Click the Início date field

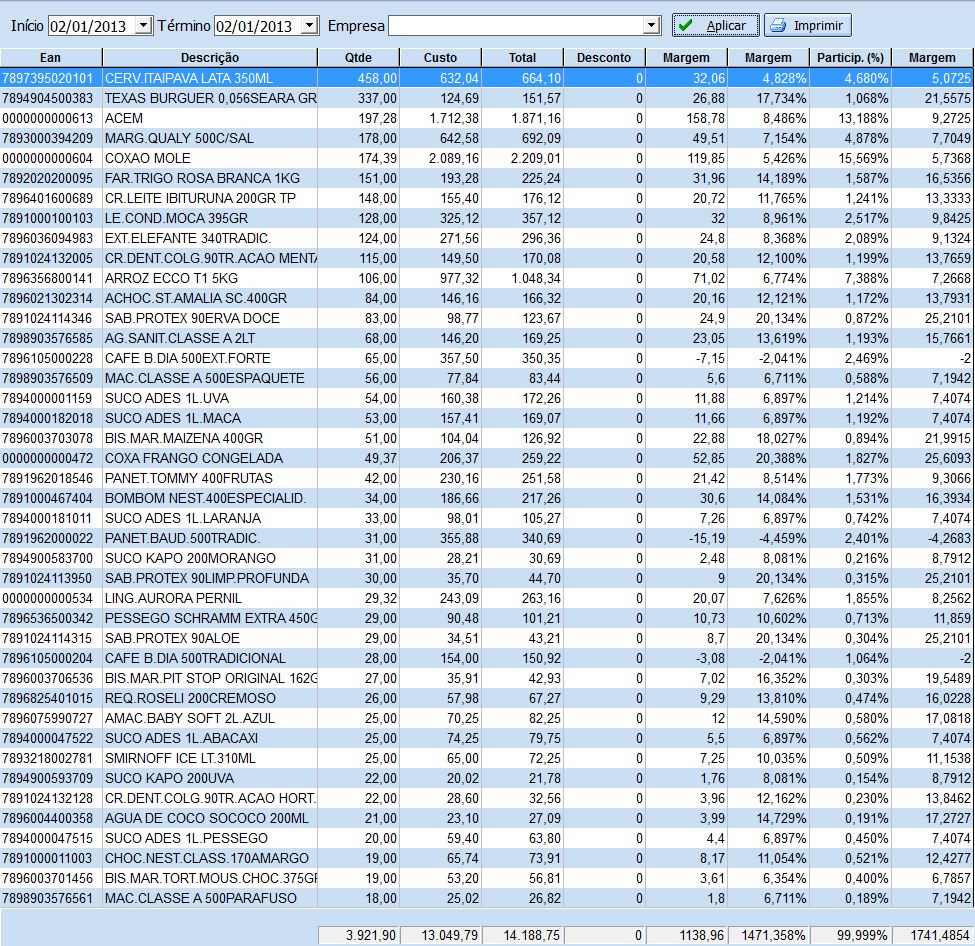click(x=91, y=26)
